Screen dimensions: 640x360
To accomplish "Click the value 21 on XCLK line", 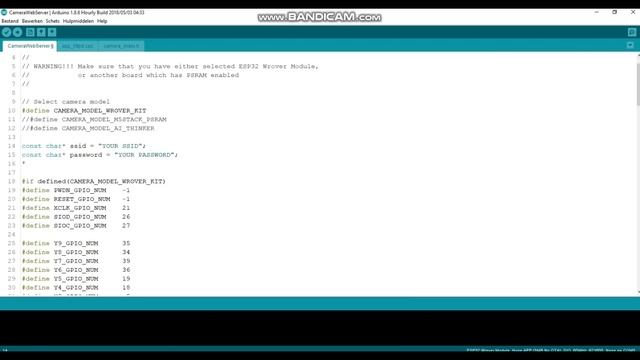I will (126, 208).
